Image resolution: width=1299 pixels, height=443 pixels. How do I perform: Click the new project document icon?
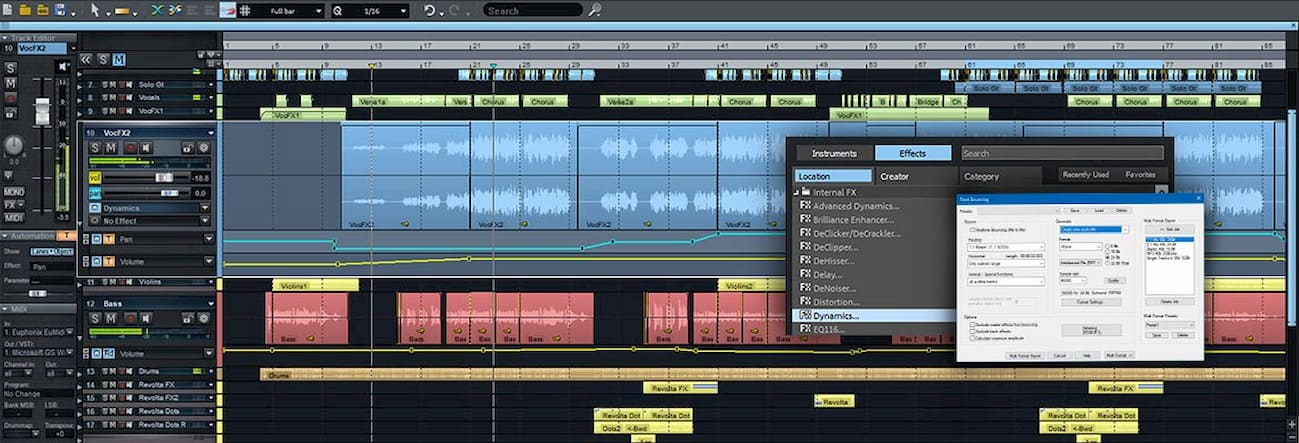9,10
